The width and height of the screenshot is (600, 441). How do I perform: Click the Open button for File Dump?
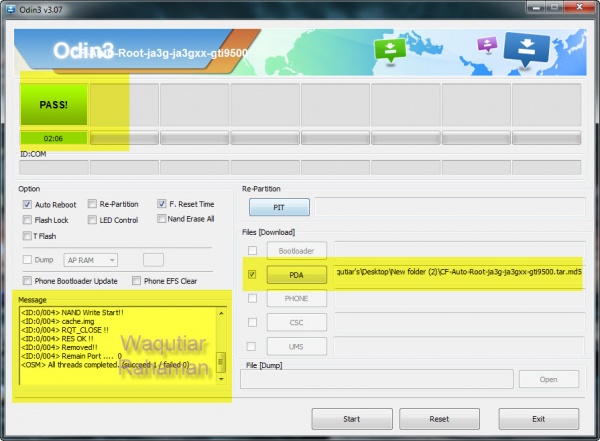click(548, 379)
